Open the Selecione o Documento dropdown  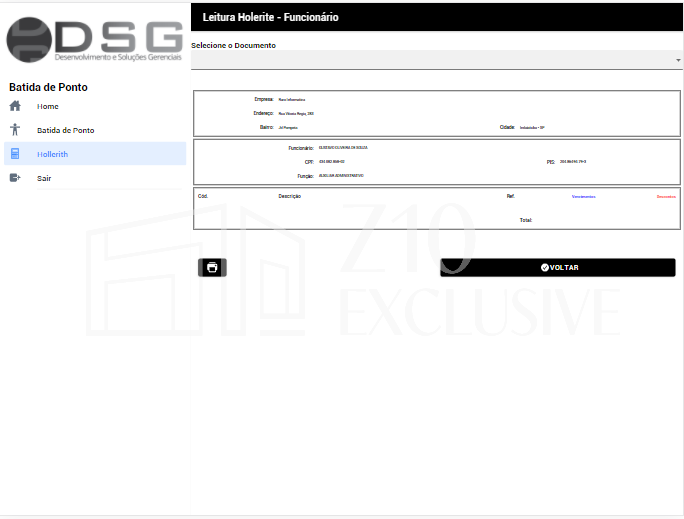coord(430,60)
